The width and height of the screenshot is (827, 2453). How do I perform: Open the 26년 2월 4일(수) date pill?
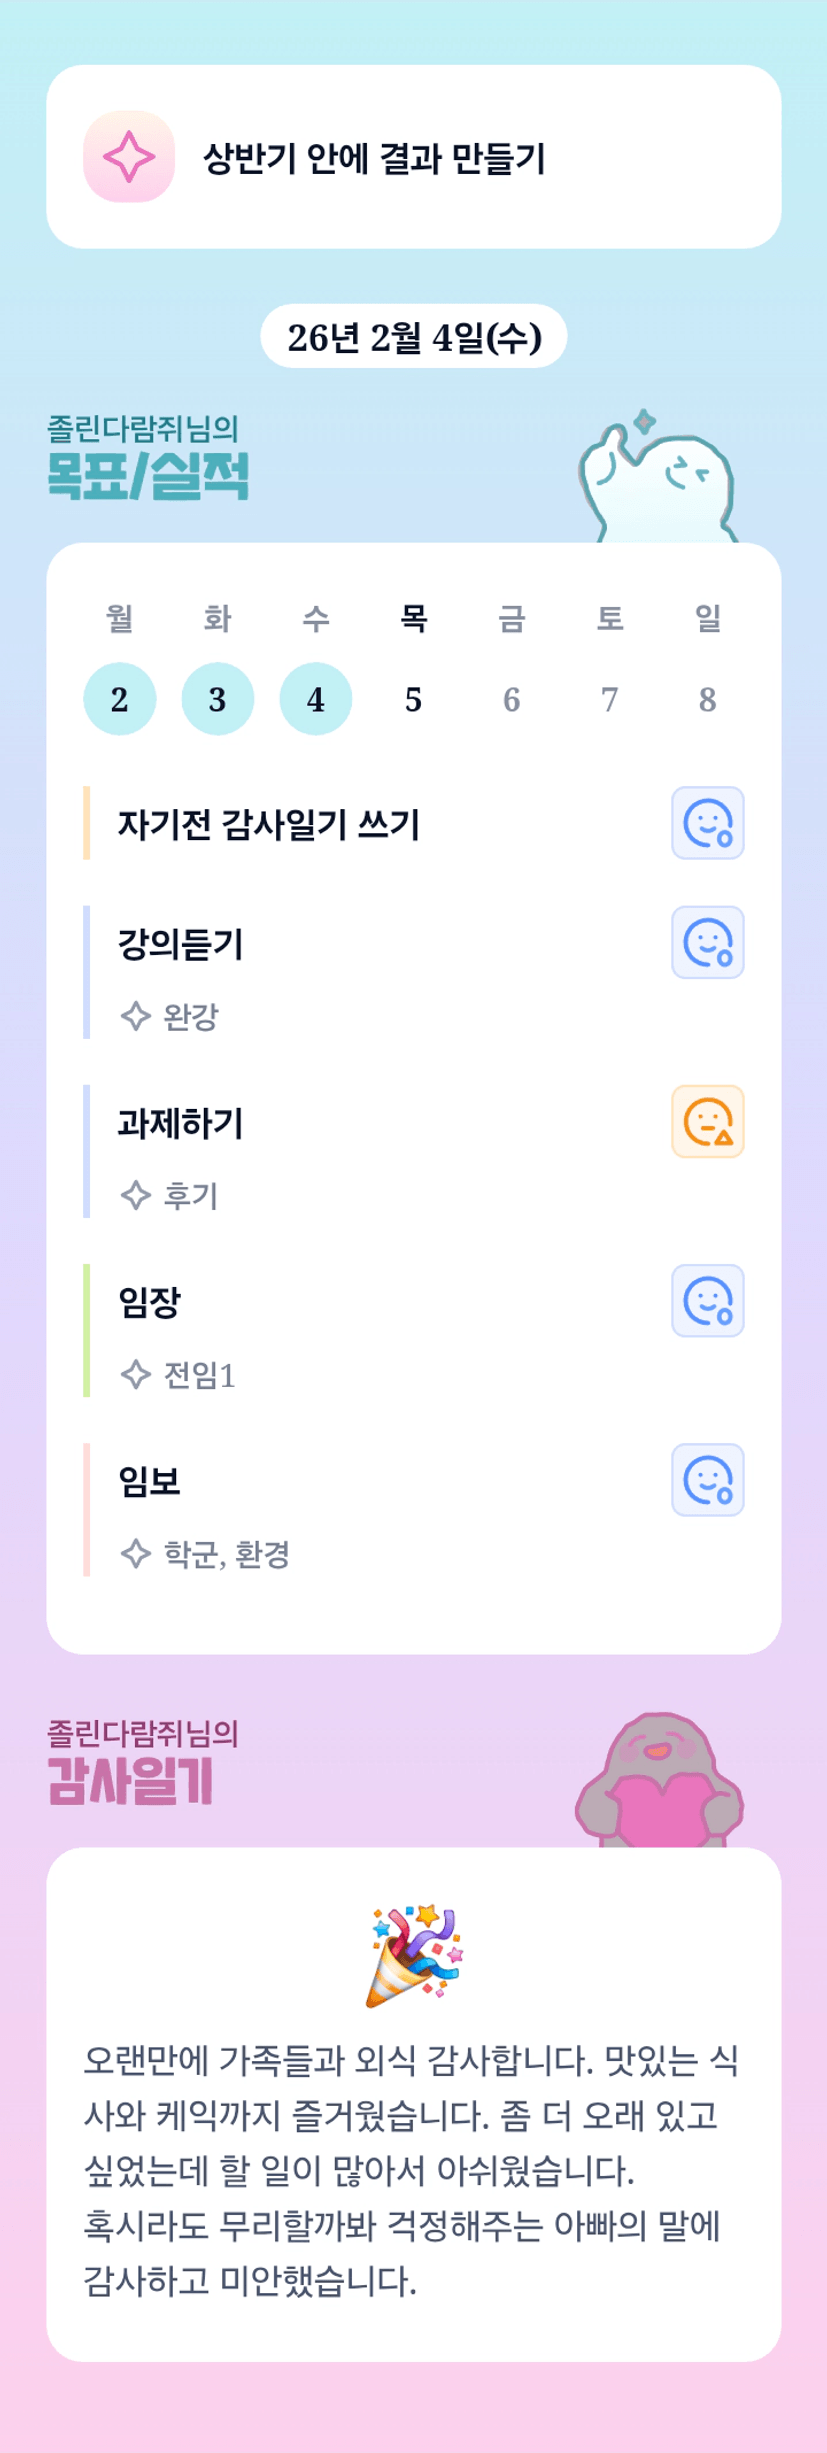(413, 337)
